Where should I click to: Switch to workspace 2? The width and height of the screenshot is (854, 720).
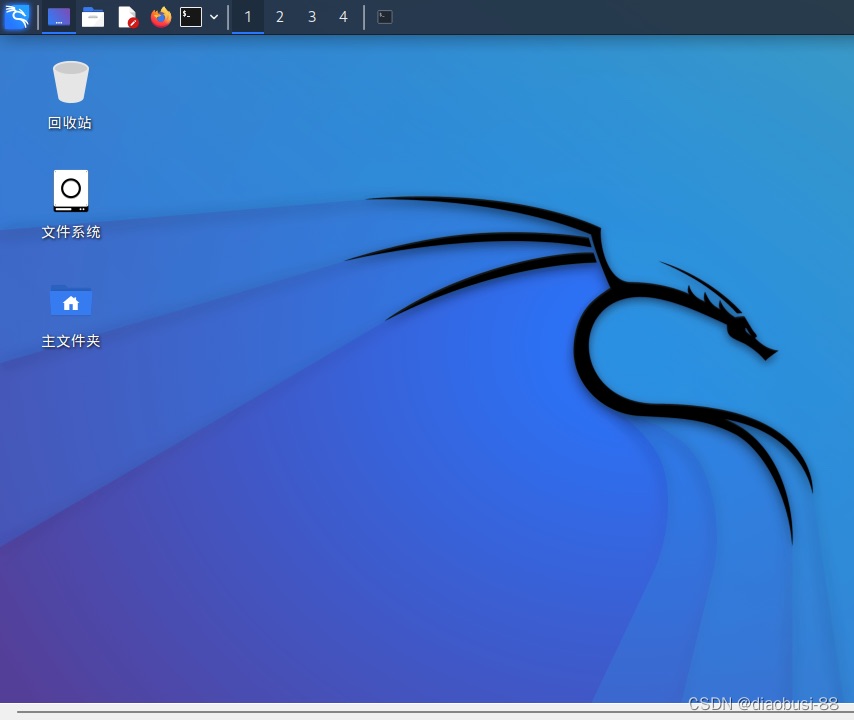279,17
